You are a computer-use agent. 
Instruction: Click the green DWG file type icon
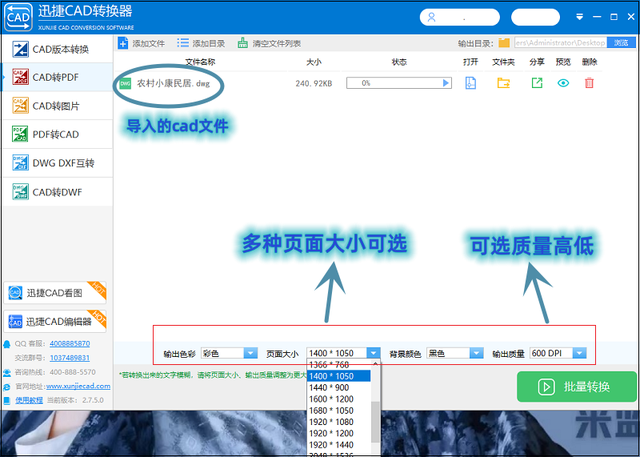point(125,84)
